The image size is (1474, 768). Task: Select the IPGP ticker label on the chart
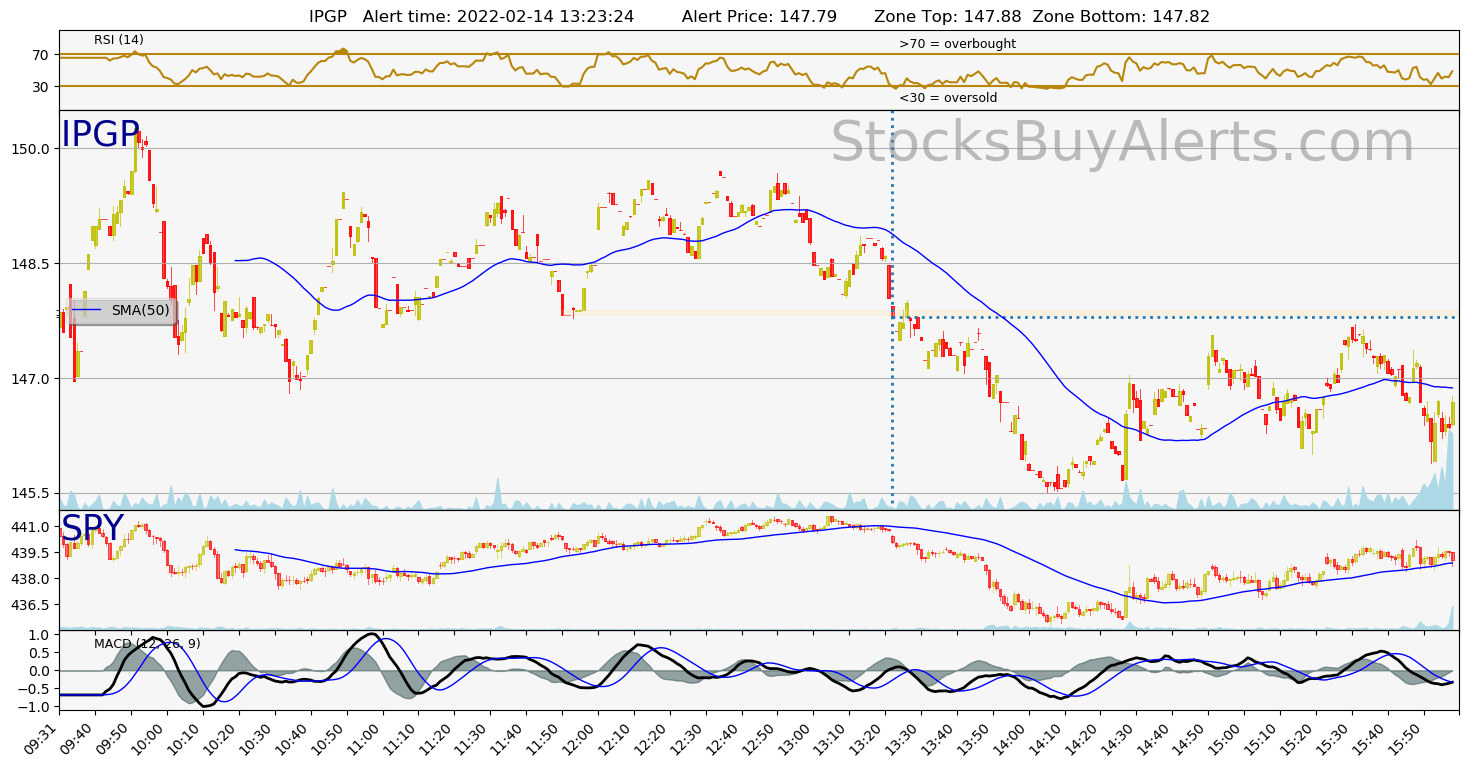click(101, 135)
